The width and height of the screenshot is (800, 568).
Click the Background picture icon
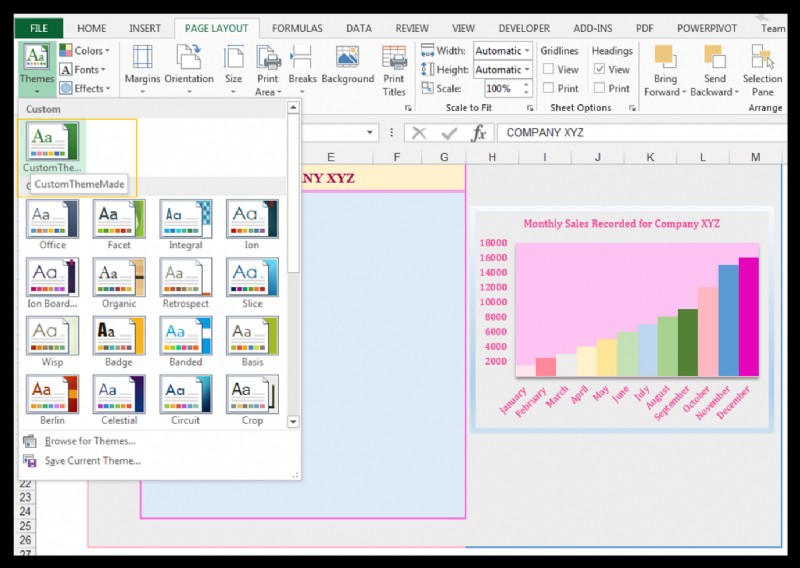tap(347, 57)
